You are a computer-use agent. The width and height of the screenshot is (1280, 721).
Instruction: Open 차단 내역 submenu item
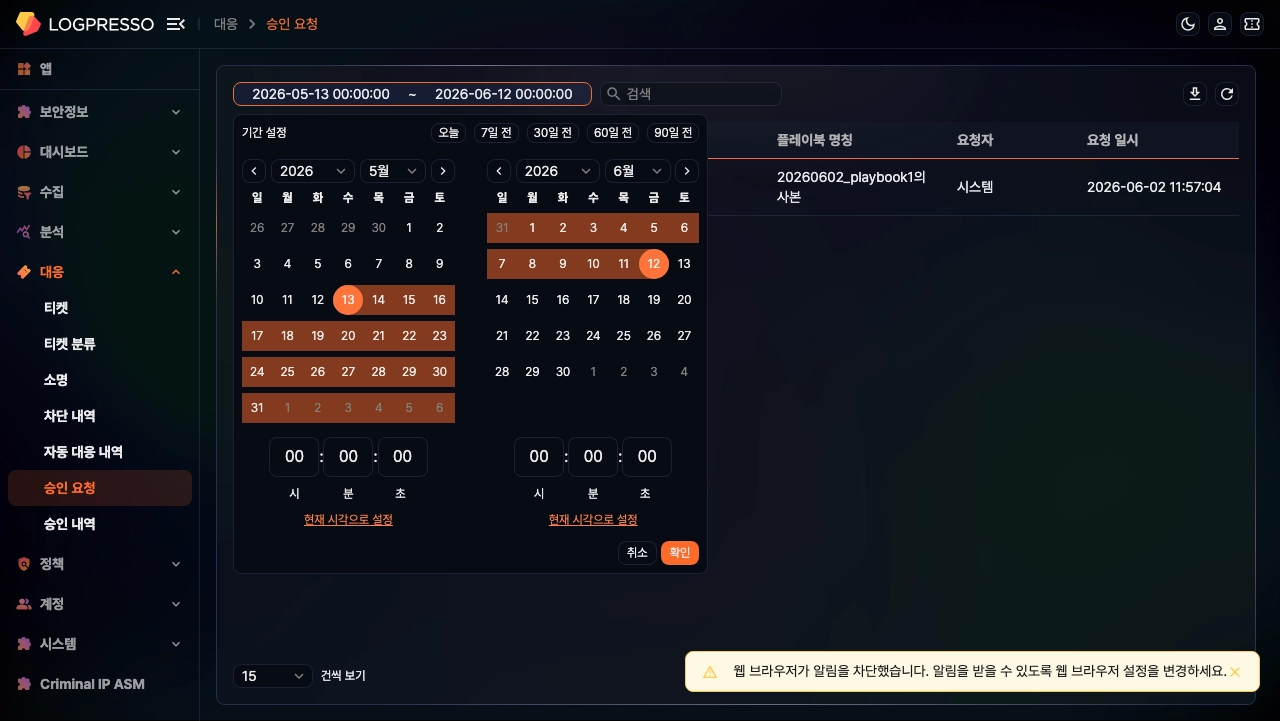click(x=99, y=416)
